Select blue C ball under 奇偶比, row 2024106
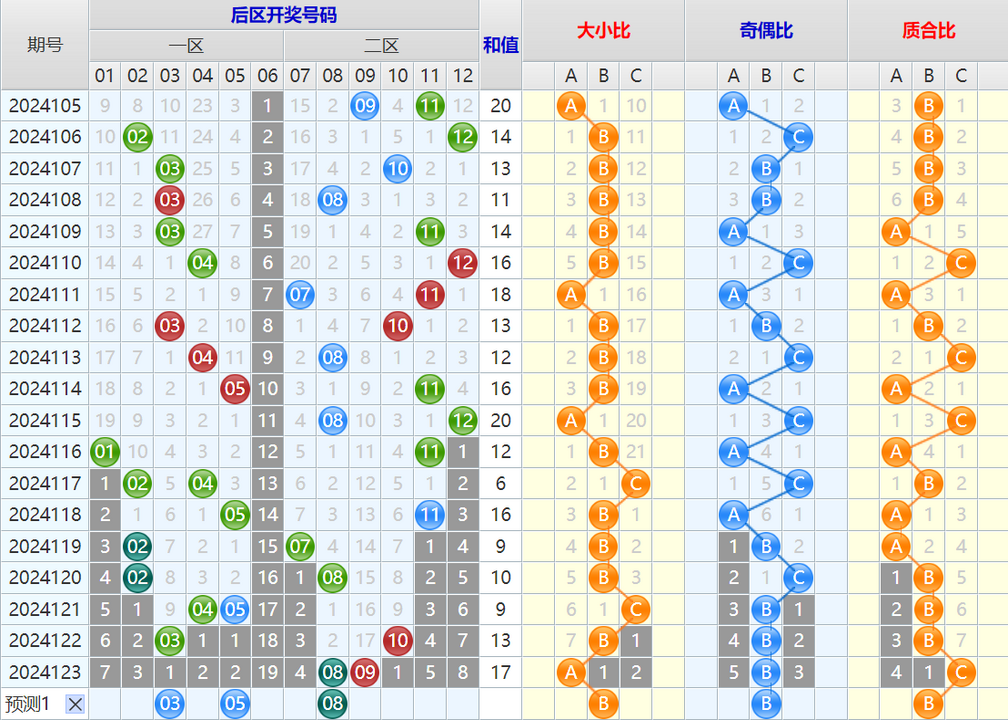 click(x=798, y=137)
